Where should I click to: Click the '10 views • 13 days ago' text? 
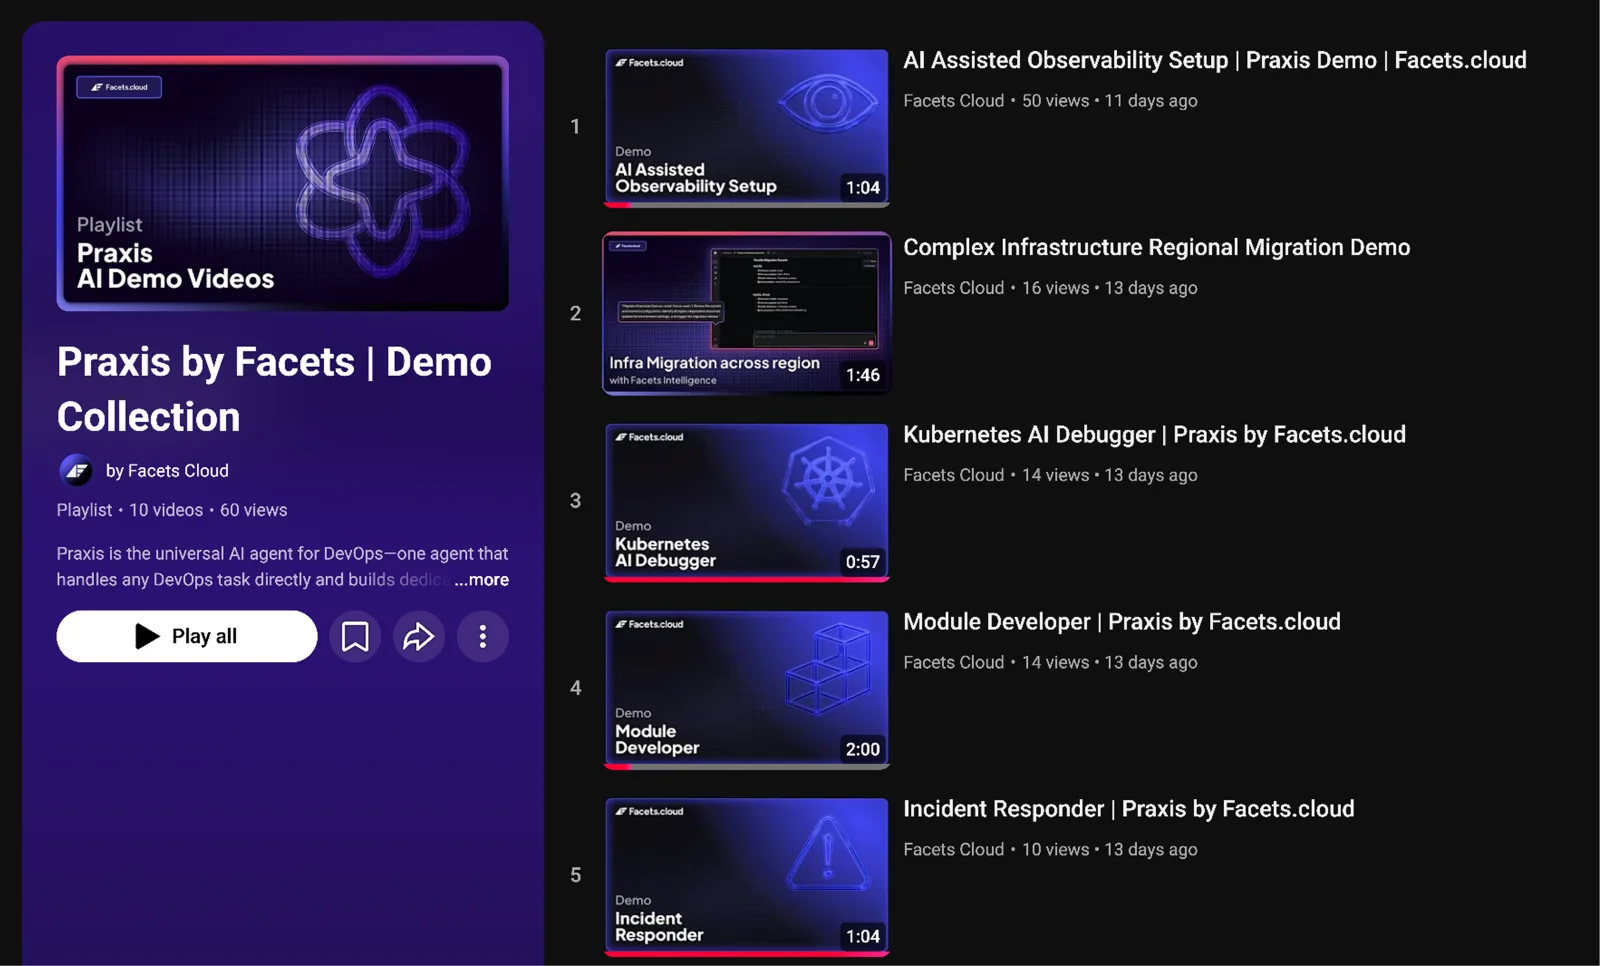[x=1109, y=849]
